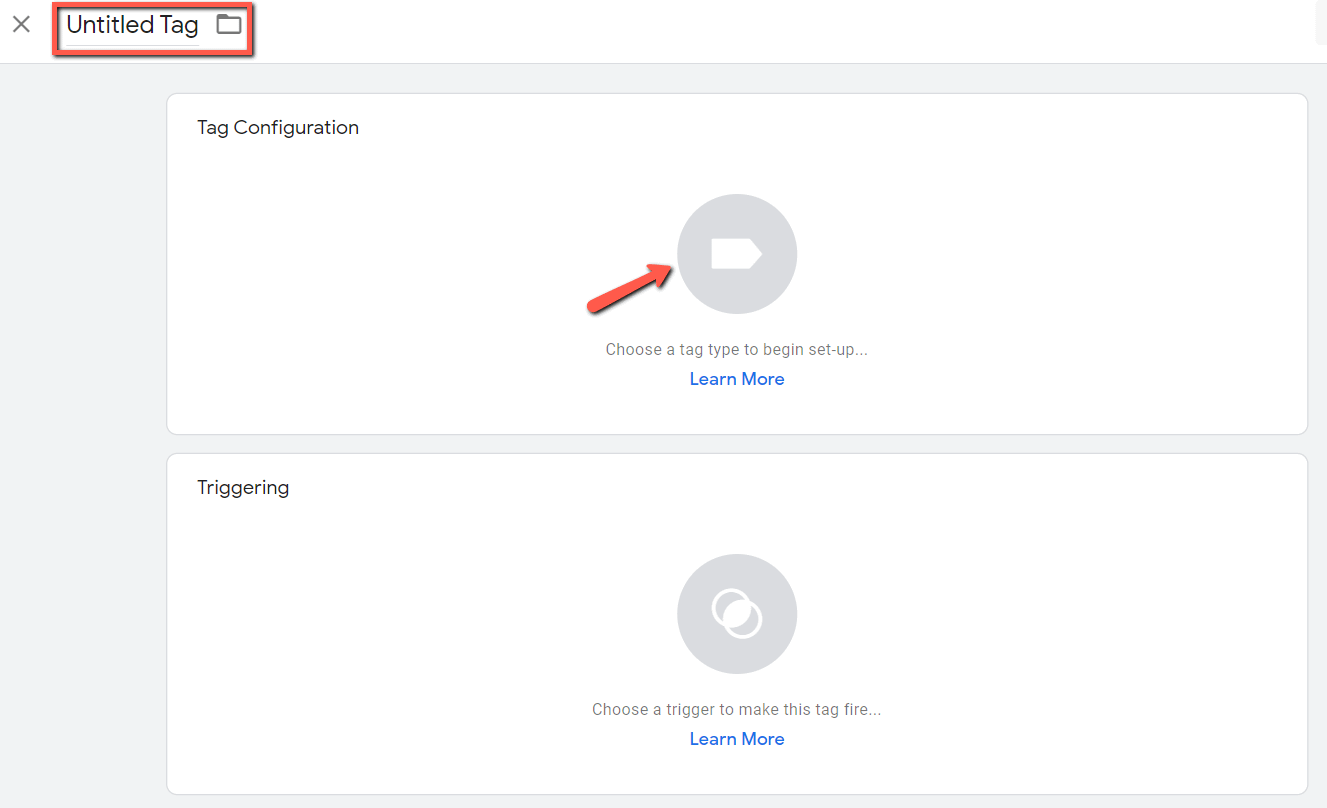Click the 'Choose a trigger to make this tag fire...' text
This screenshot has height=808, width=1327.
(737, 710)
